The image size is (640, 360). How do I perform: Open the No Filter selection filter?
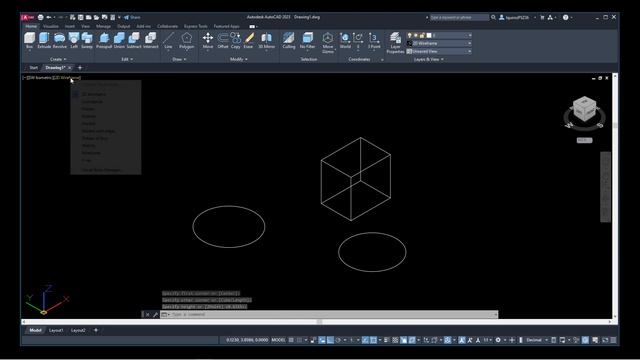click(307, 40)
